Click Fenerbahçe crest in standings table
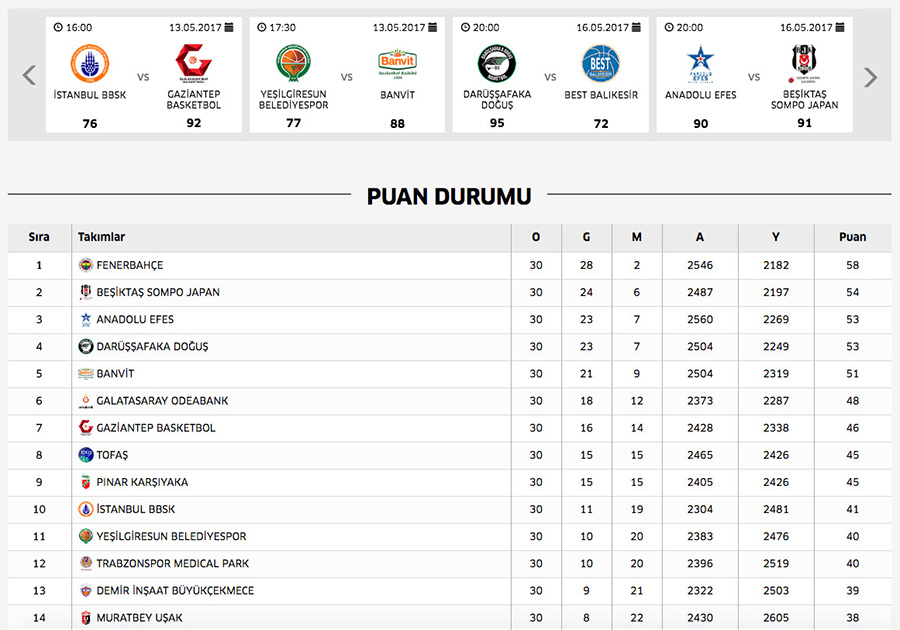 point(86,265)
